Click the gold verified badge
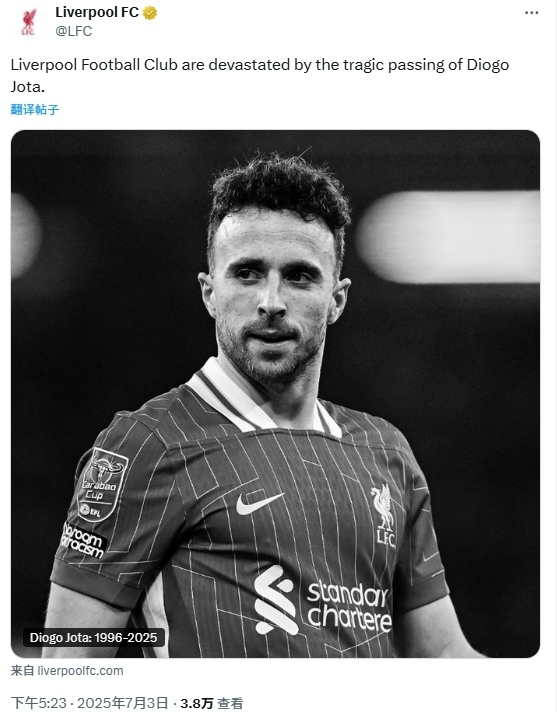The height and width of the screenshot is (712, 557). [x=150, y=13]
